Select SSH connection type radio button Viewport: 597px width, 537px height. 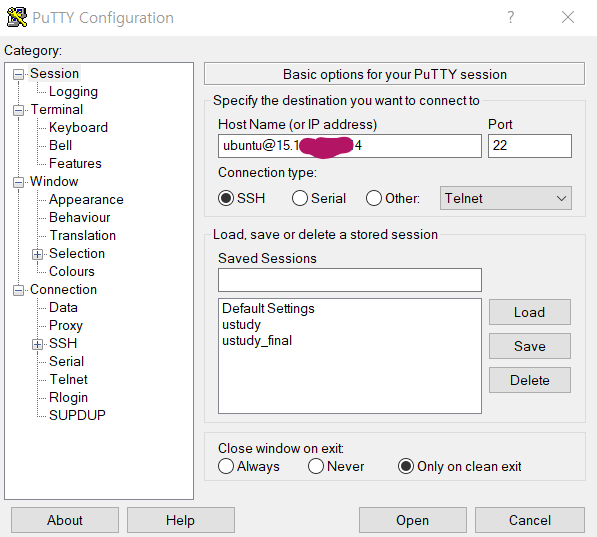(x=226, y=198)
